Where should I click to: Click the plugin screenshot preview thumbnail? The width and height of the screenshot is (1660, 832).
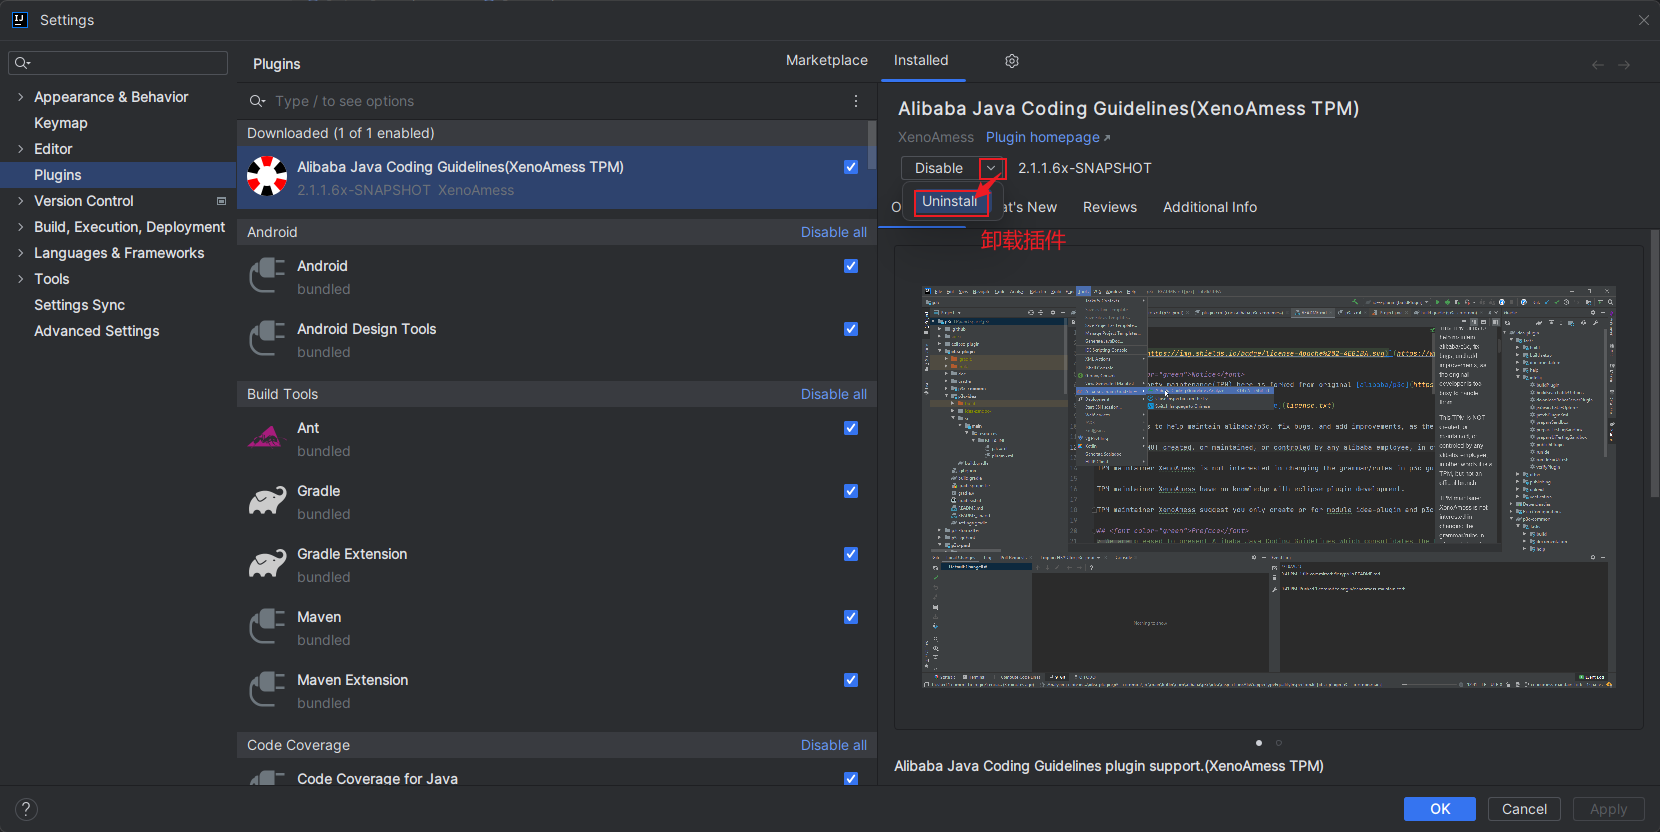pos(1269,487)
